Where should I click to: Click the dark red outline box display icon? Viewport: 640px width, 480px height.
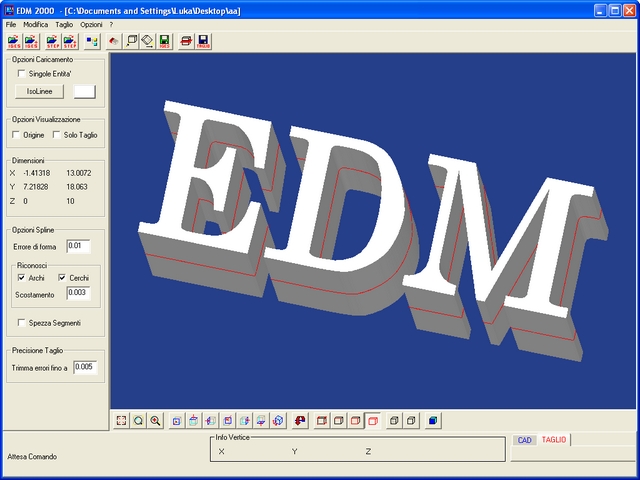pyautogui.click(x=356, y=420)
